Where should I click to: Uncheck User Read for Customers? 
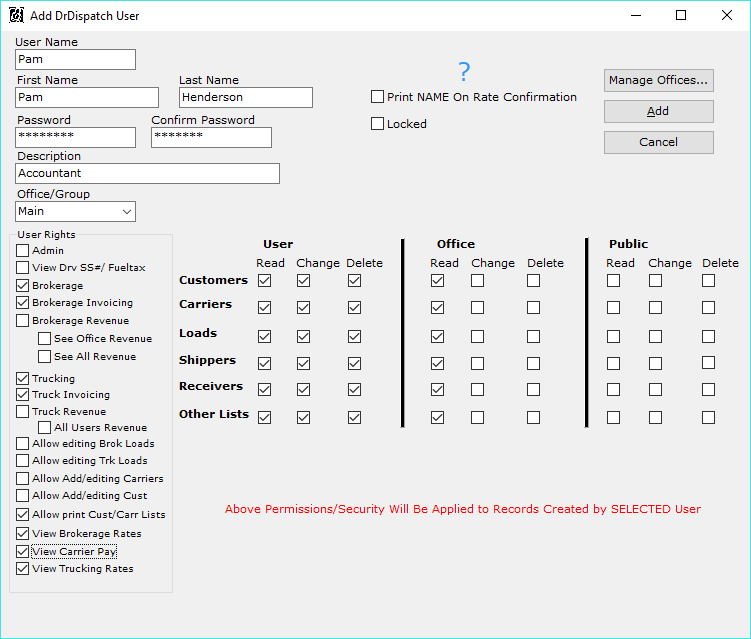(264, 280)
